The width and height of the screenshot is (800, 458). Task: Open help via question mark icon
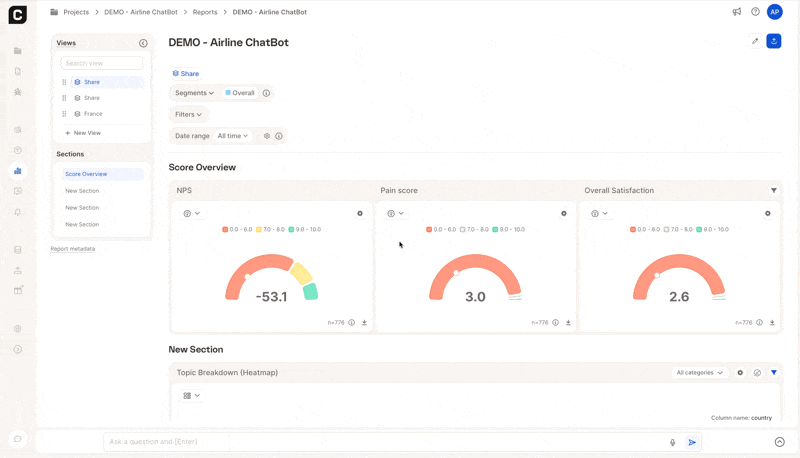click(756, 12)
